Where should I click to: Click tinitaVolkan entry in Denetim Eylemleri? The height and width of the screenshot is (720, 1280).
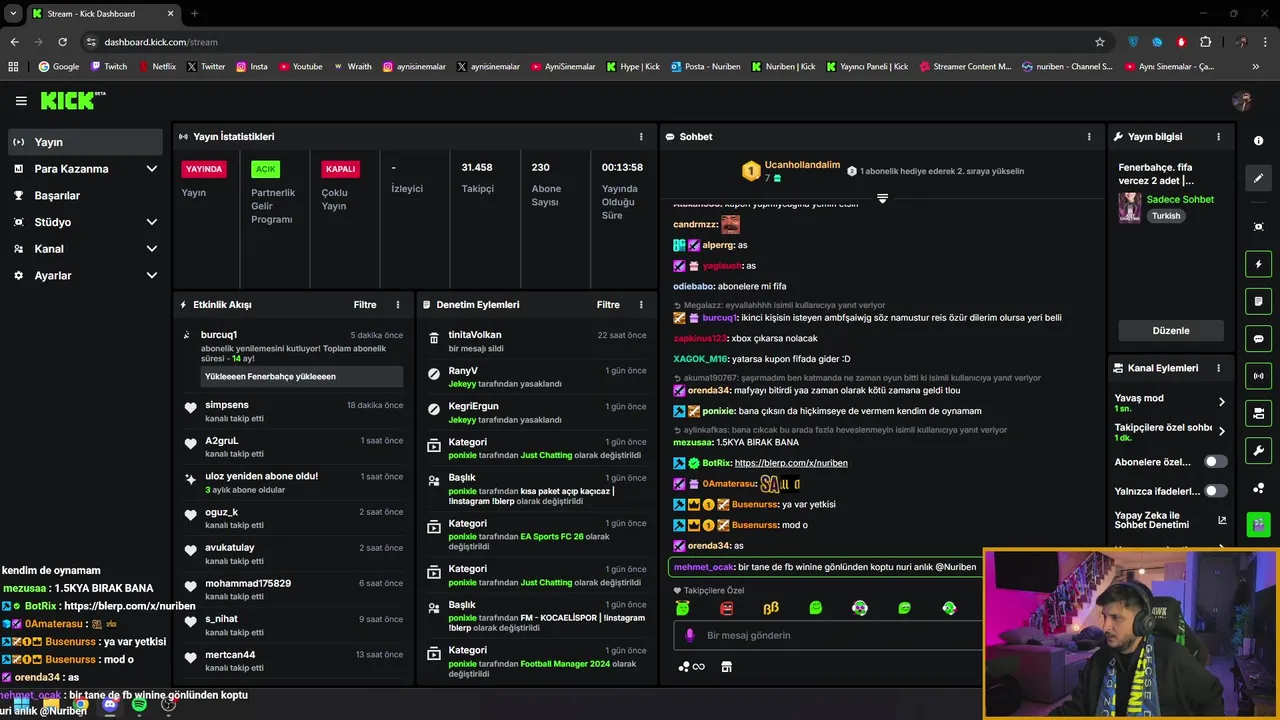[536, 341]
